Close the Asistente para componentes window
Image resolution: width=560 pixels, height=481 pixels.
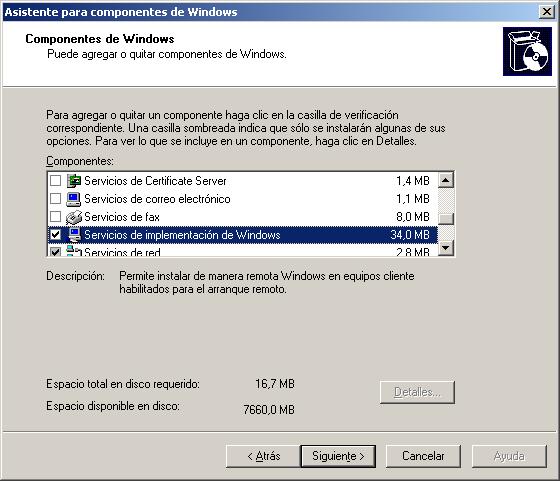(x=547, y=12)
